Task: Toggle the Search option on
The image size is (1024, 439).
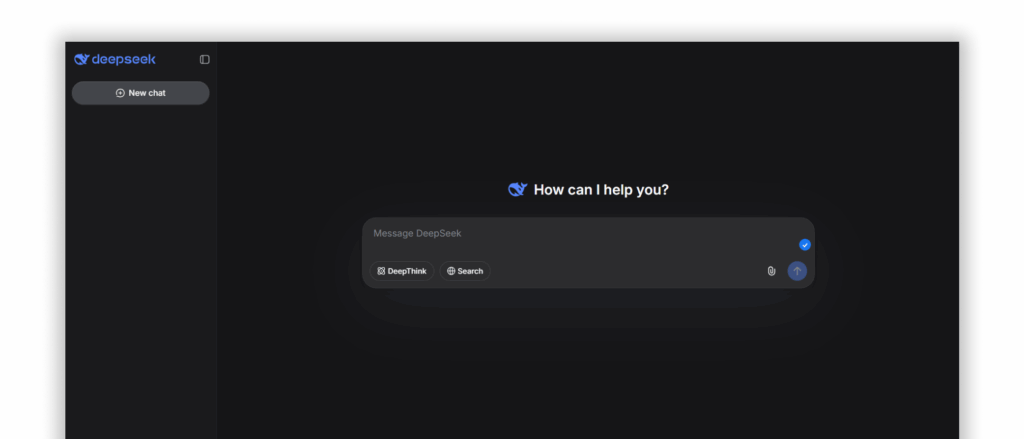Action: [x=465, y=271]
